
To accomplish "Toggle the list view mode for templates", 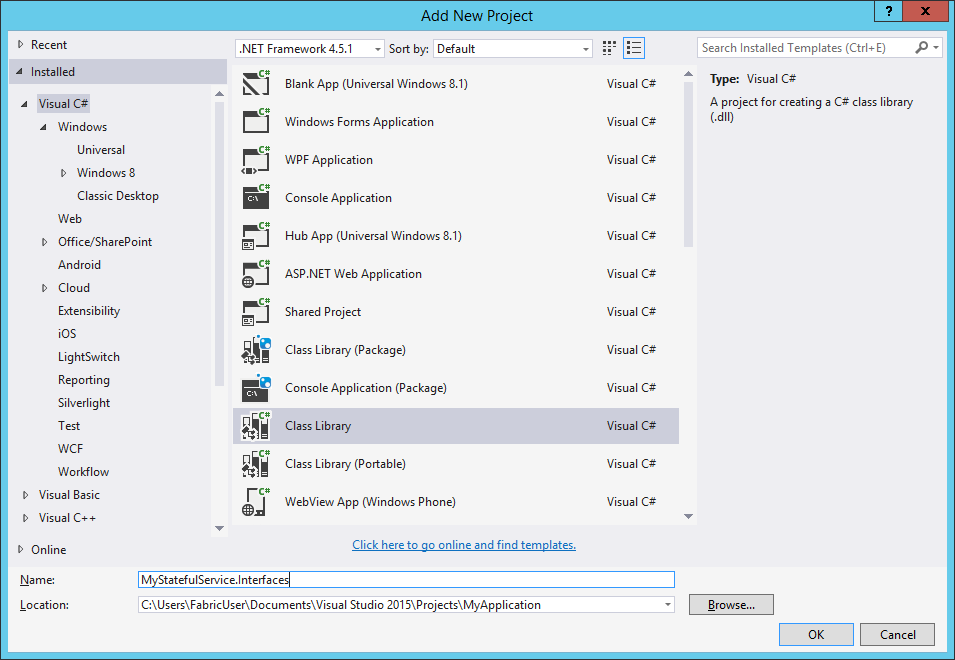I will (x=633, y=47).
